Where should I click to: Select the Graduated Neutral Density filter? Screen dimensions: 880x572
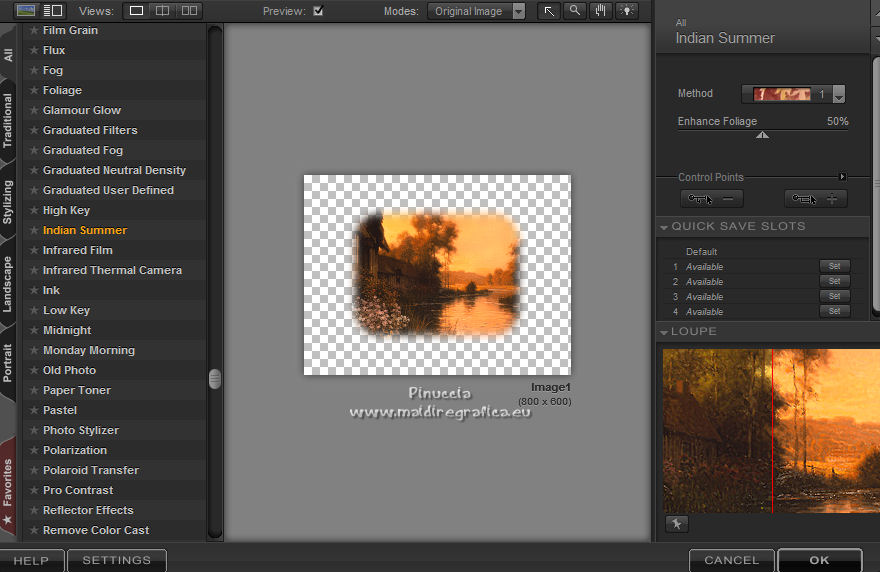tap(114, 170)
